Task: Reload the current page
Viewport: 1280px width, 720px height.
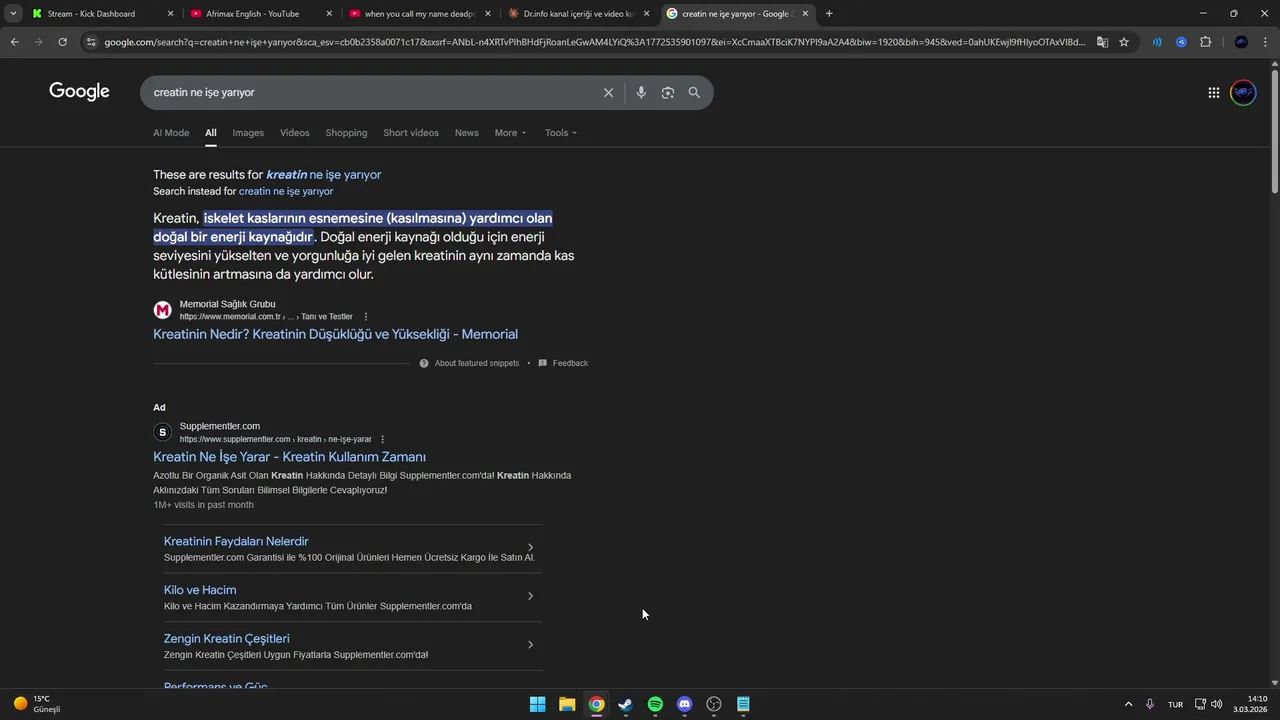Action: pos(62,42)
